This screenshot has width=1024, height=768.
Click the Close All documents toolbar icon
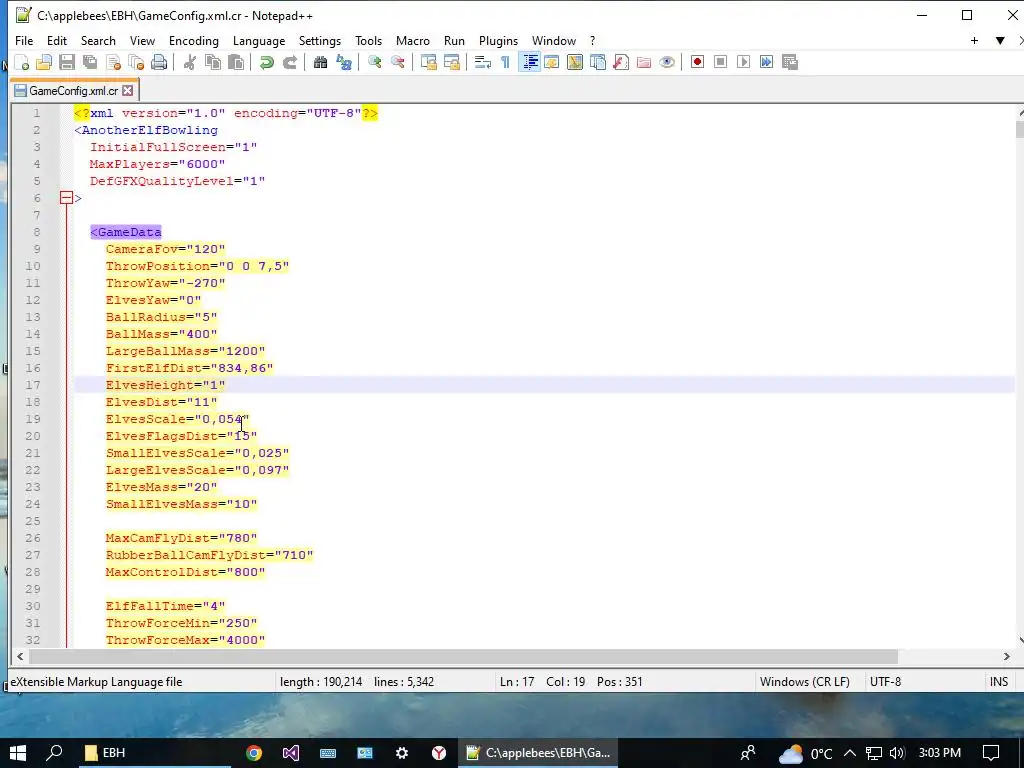pyautogui.click(x=136, y=62)
